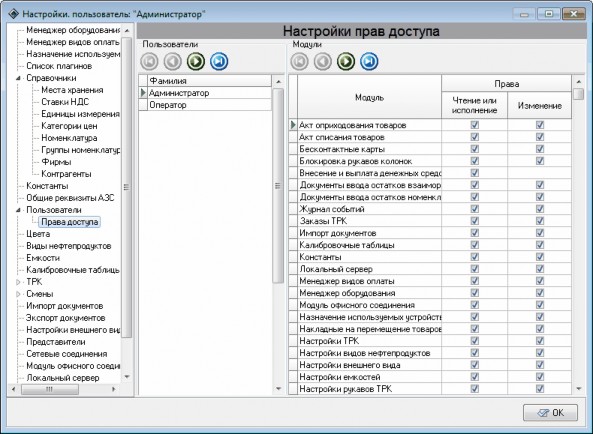Click the tree's horizontal scrollbar thumb
Screen dimensions: 593x434
coord(50,389)
